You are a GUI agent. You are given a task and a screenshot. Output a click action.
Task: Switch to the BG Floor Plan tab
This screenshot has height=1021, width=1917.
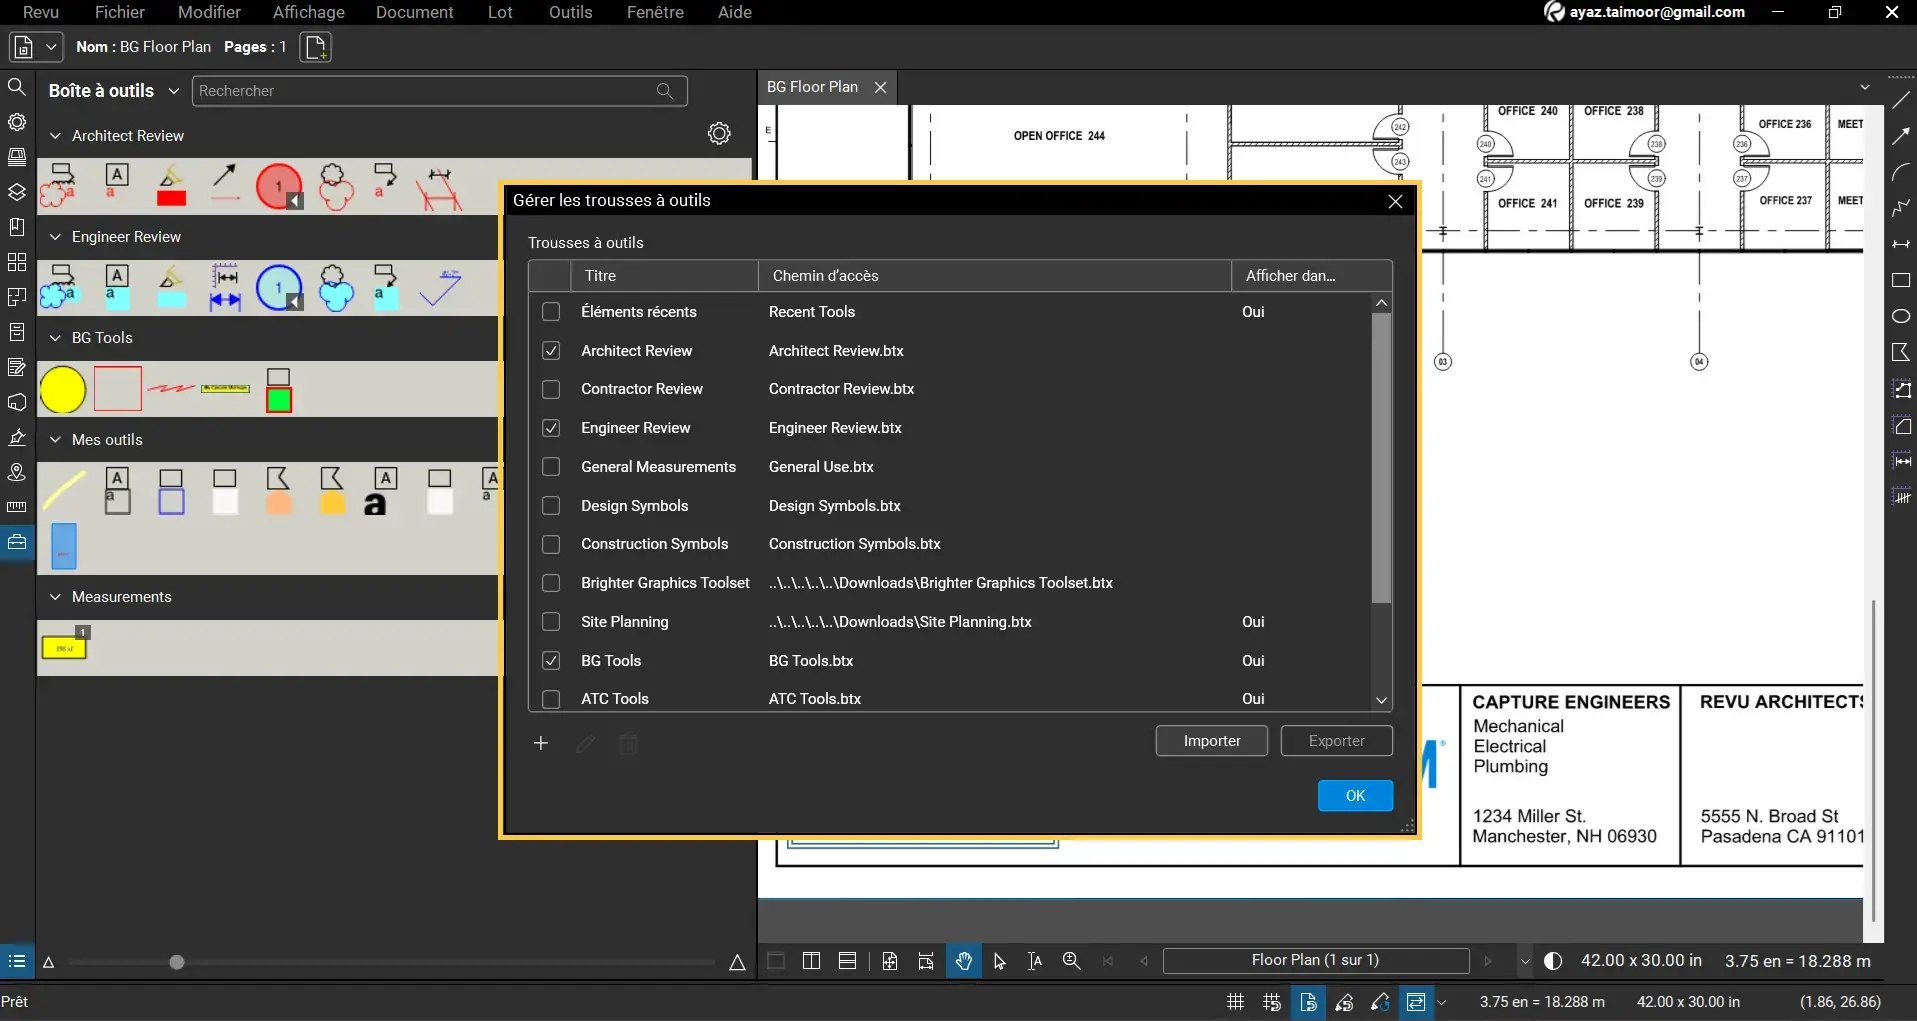[x=814, y=87]
